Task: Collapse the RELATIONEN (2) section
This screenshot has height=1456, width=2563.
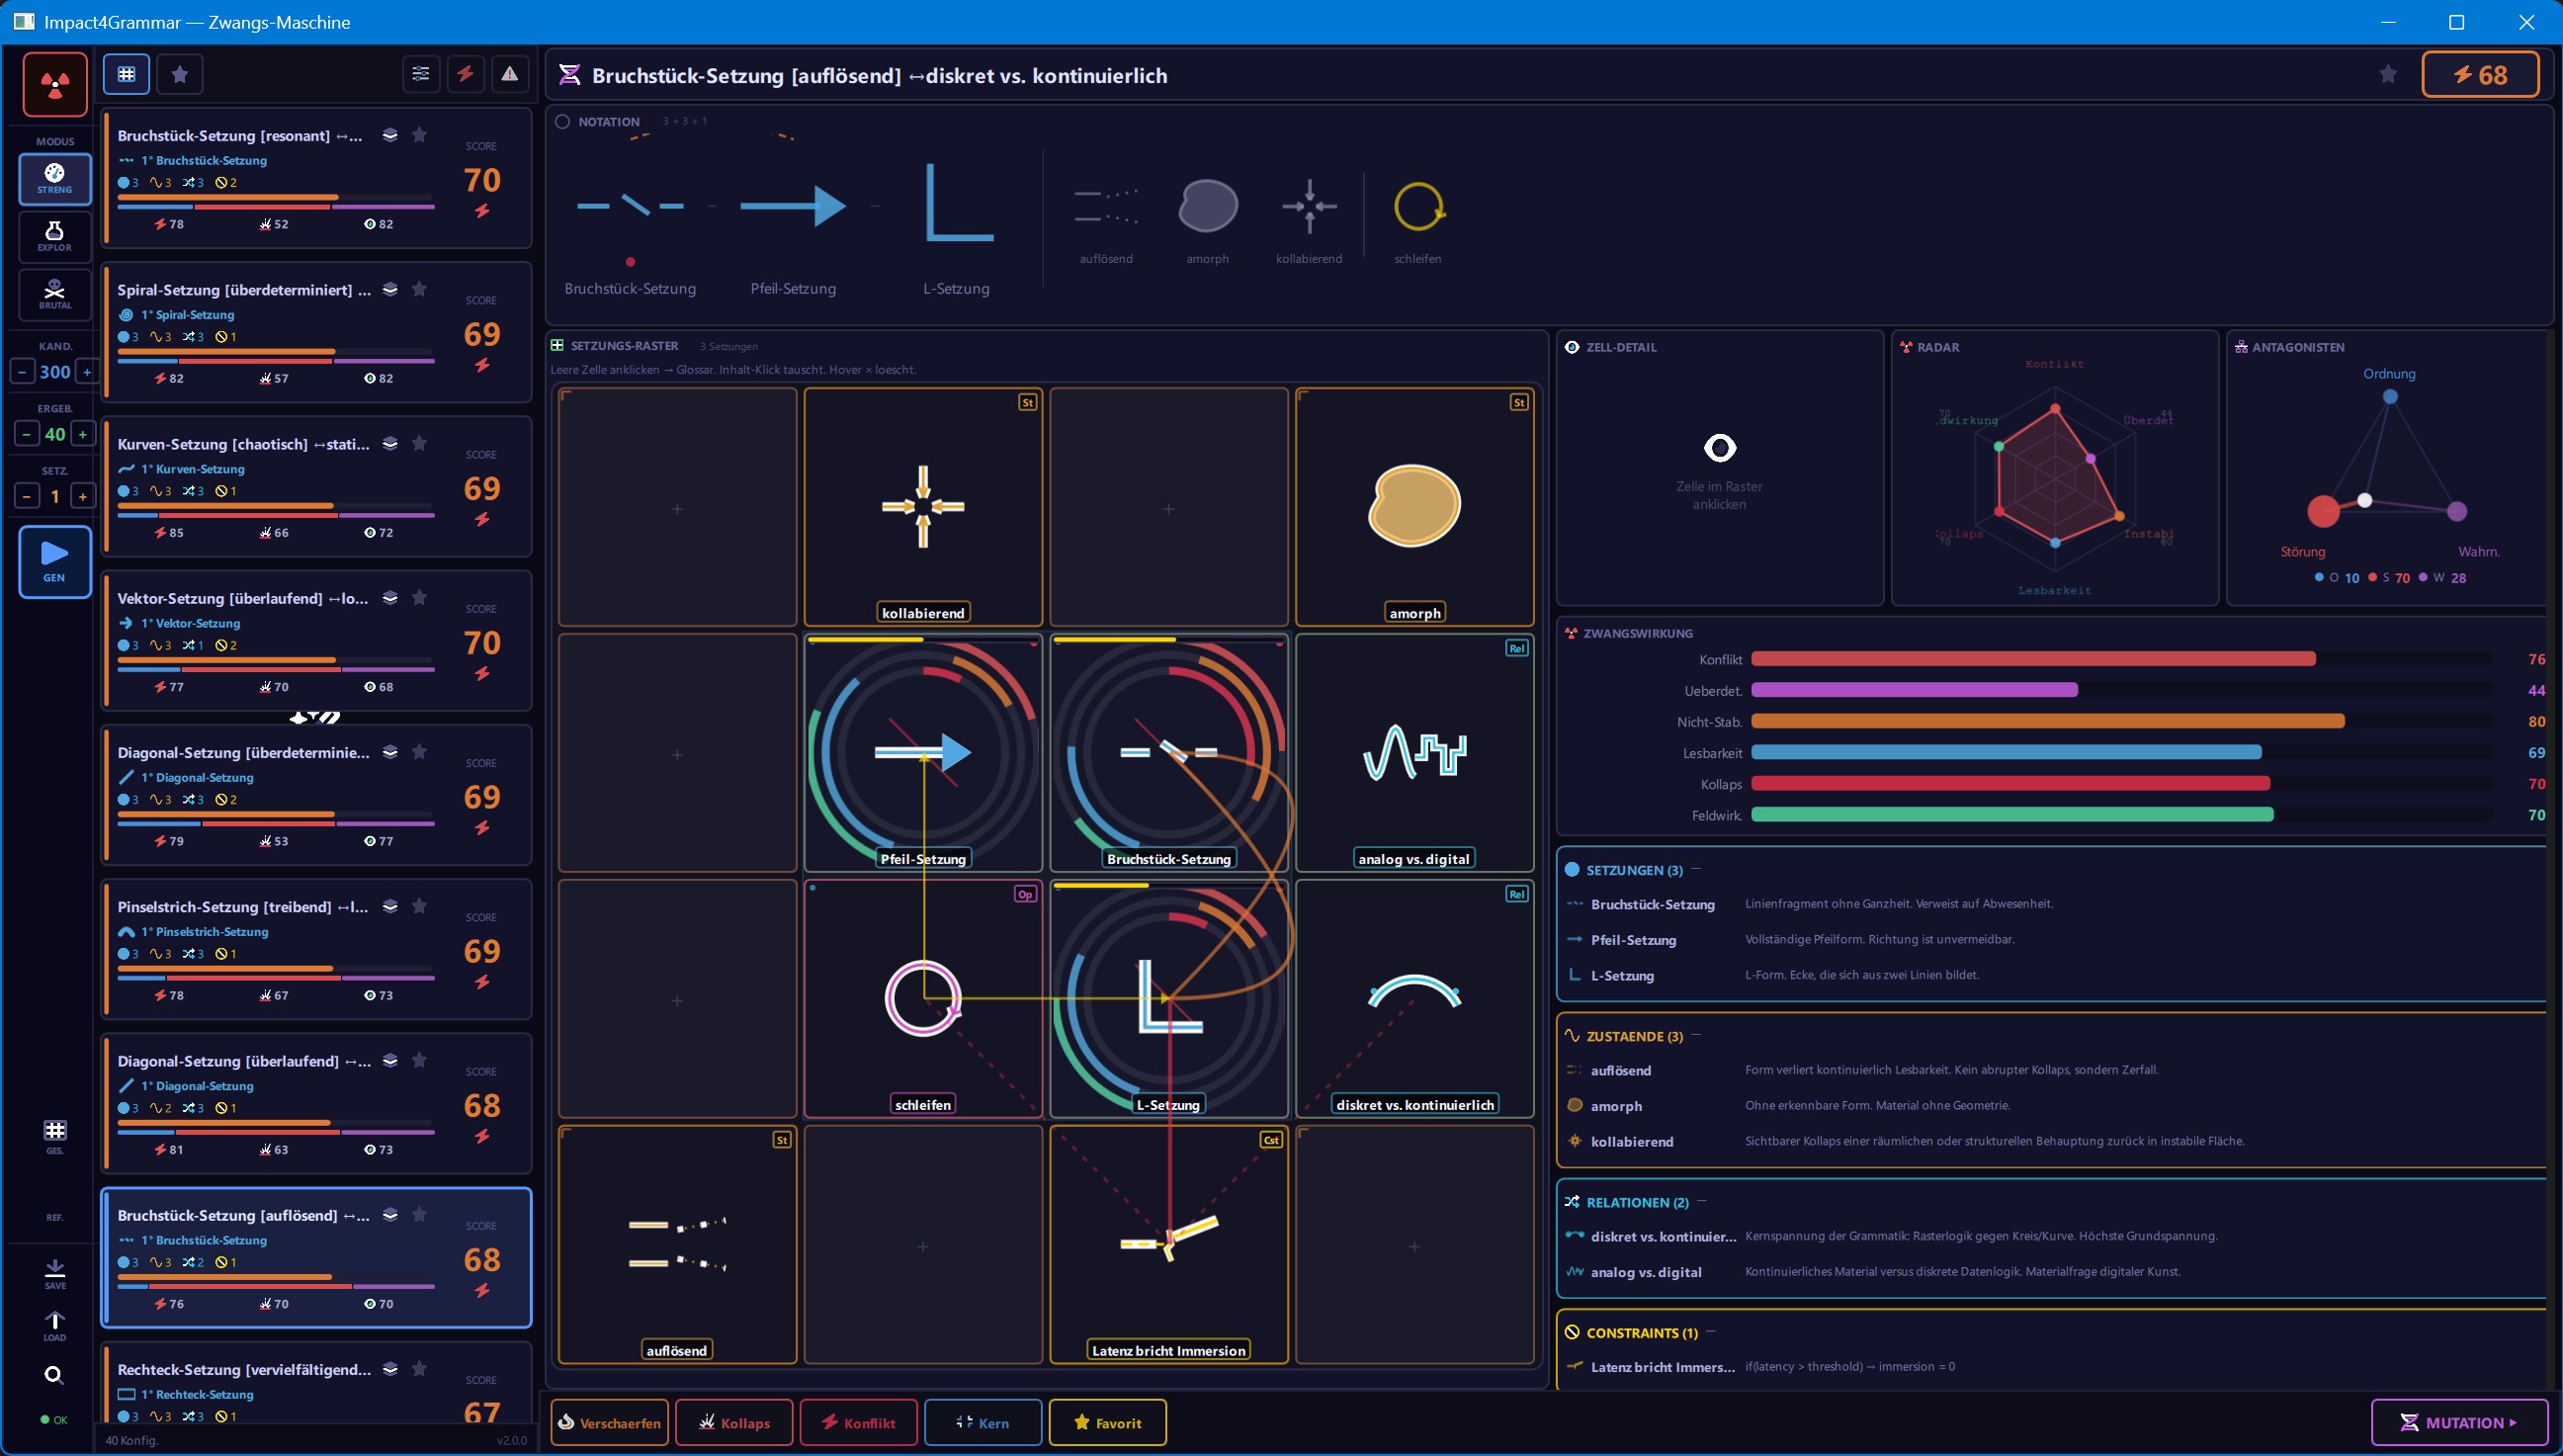Action: click(x=1702, y=1201)
